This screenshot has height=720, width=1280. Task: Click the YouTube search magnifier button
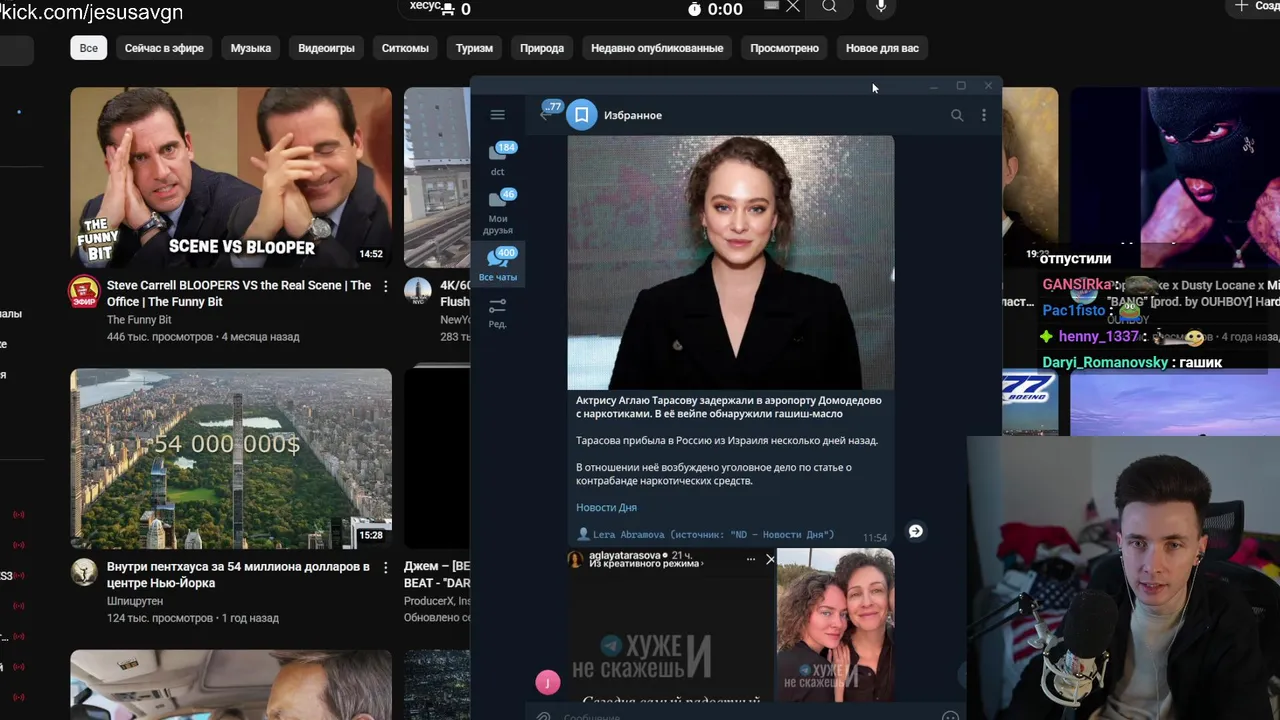[829, 7]
